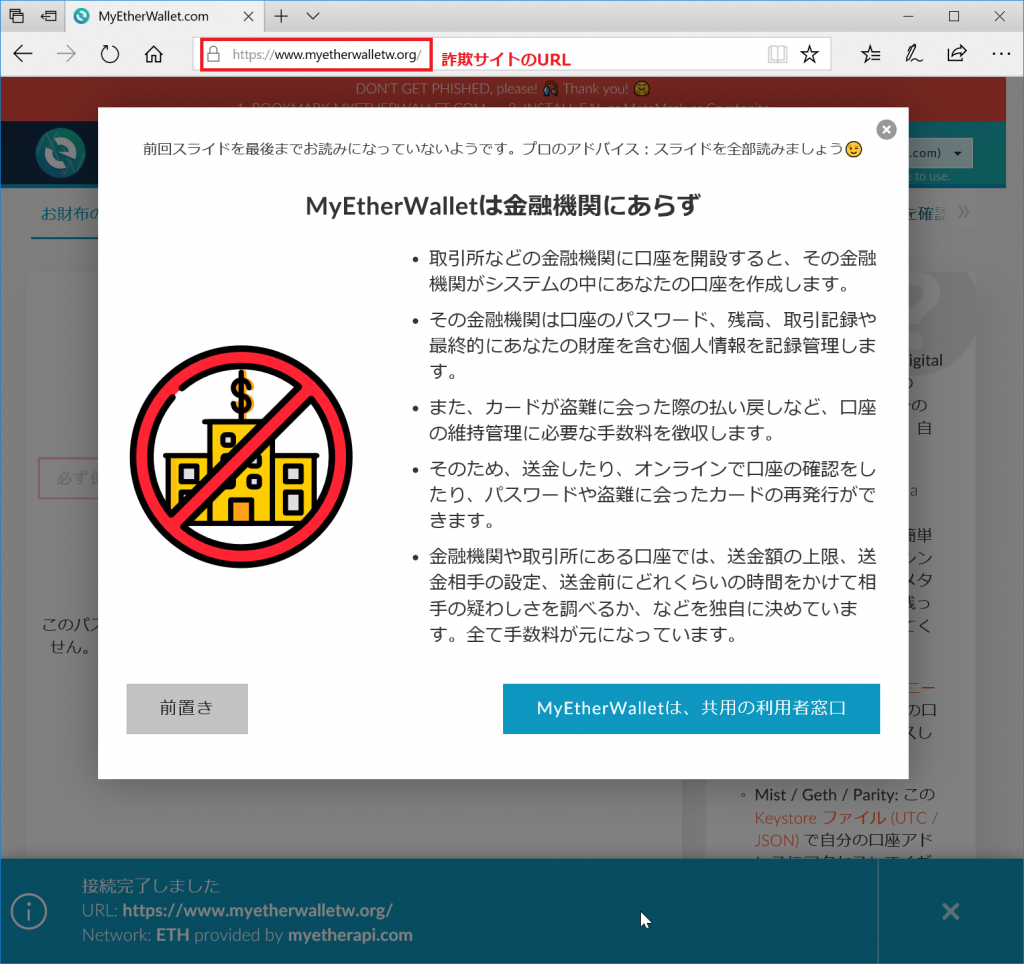Click the Share page icon
Viewport: 1024px width, 964px height.
tap(957, 54)
